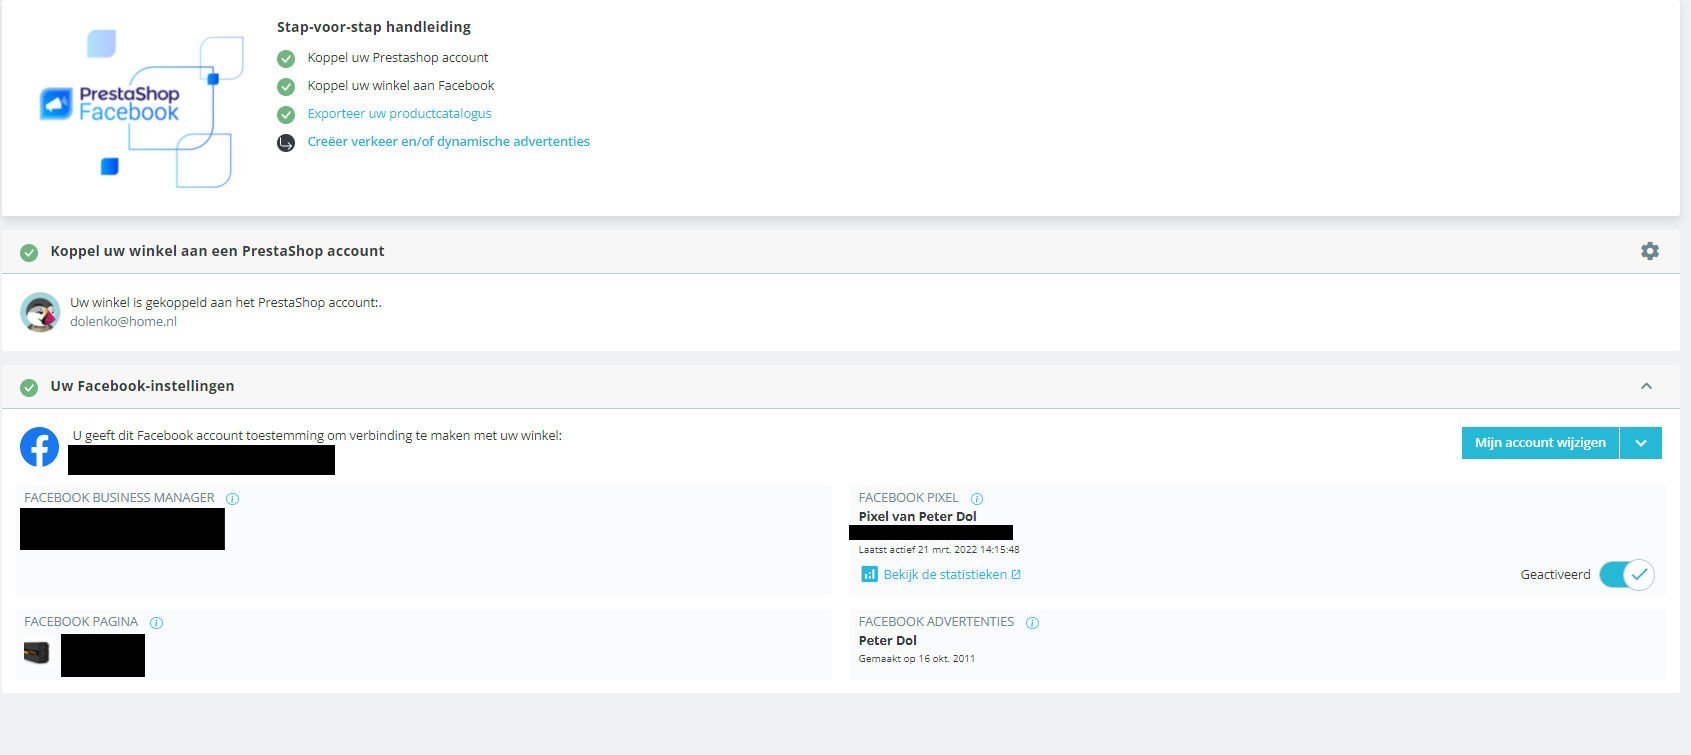
Task: Toggle the 'Geactiveerd' pixel switch
Action: point(1626,575)
